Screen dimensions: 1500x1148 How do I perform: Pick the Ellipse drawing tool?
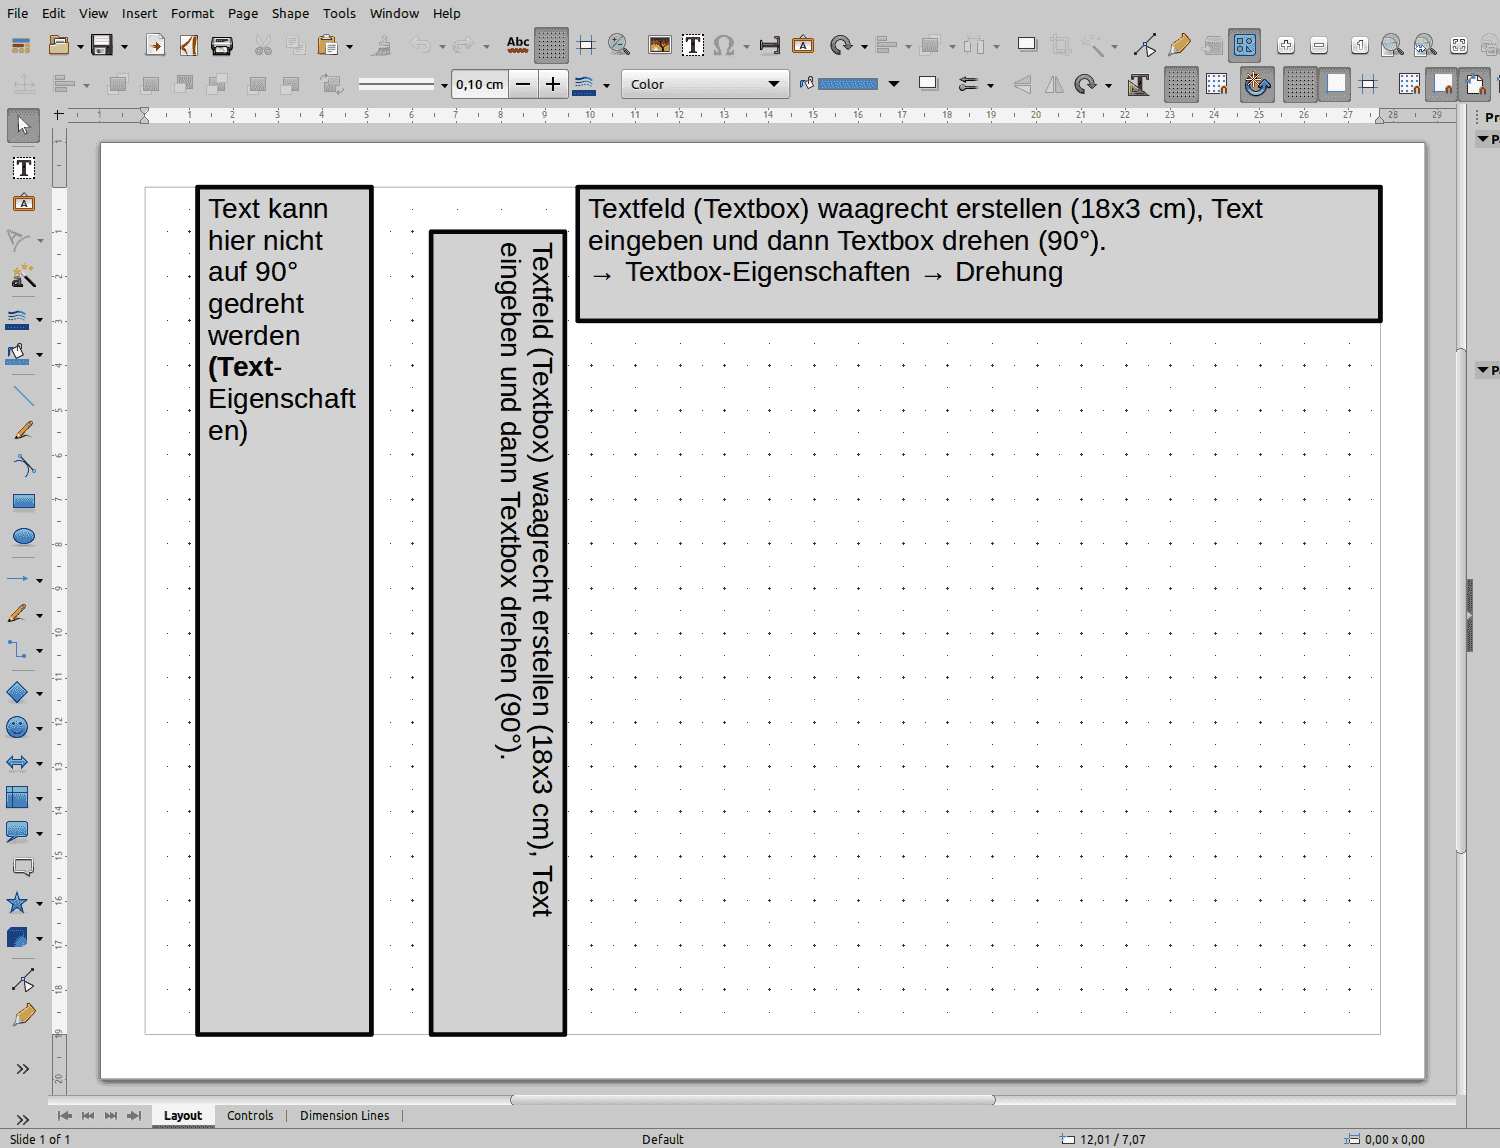pos(23,537)
